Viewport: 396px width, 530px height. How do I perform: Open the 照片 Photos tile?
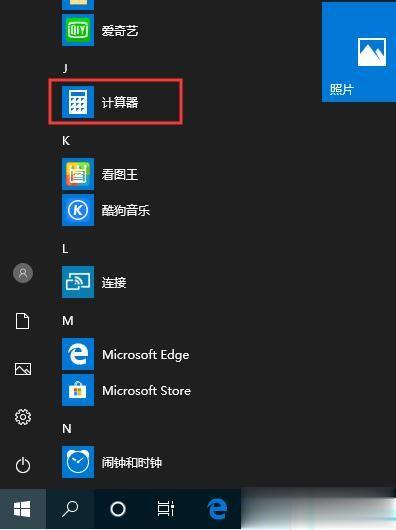tap(359, 51)
